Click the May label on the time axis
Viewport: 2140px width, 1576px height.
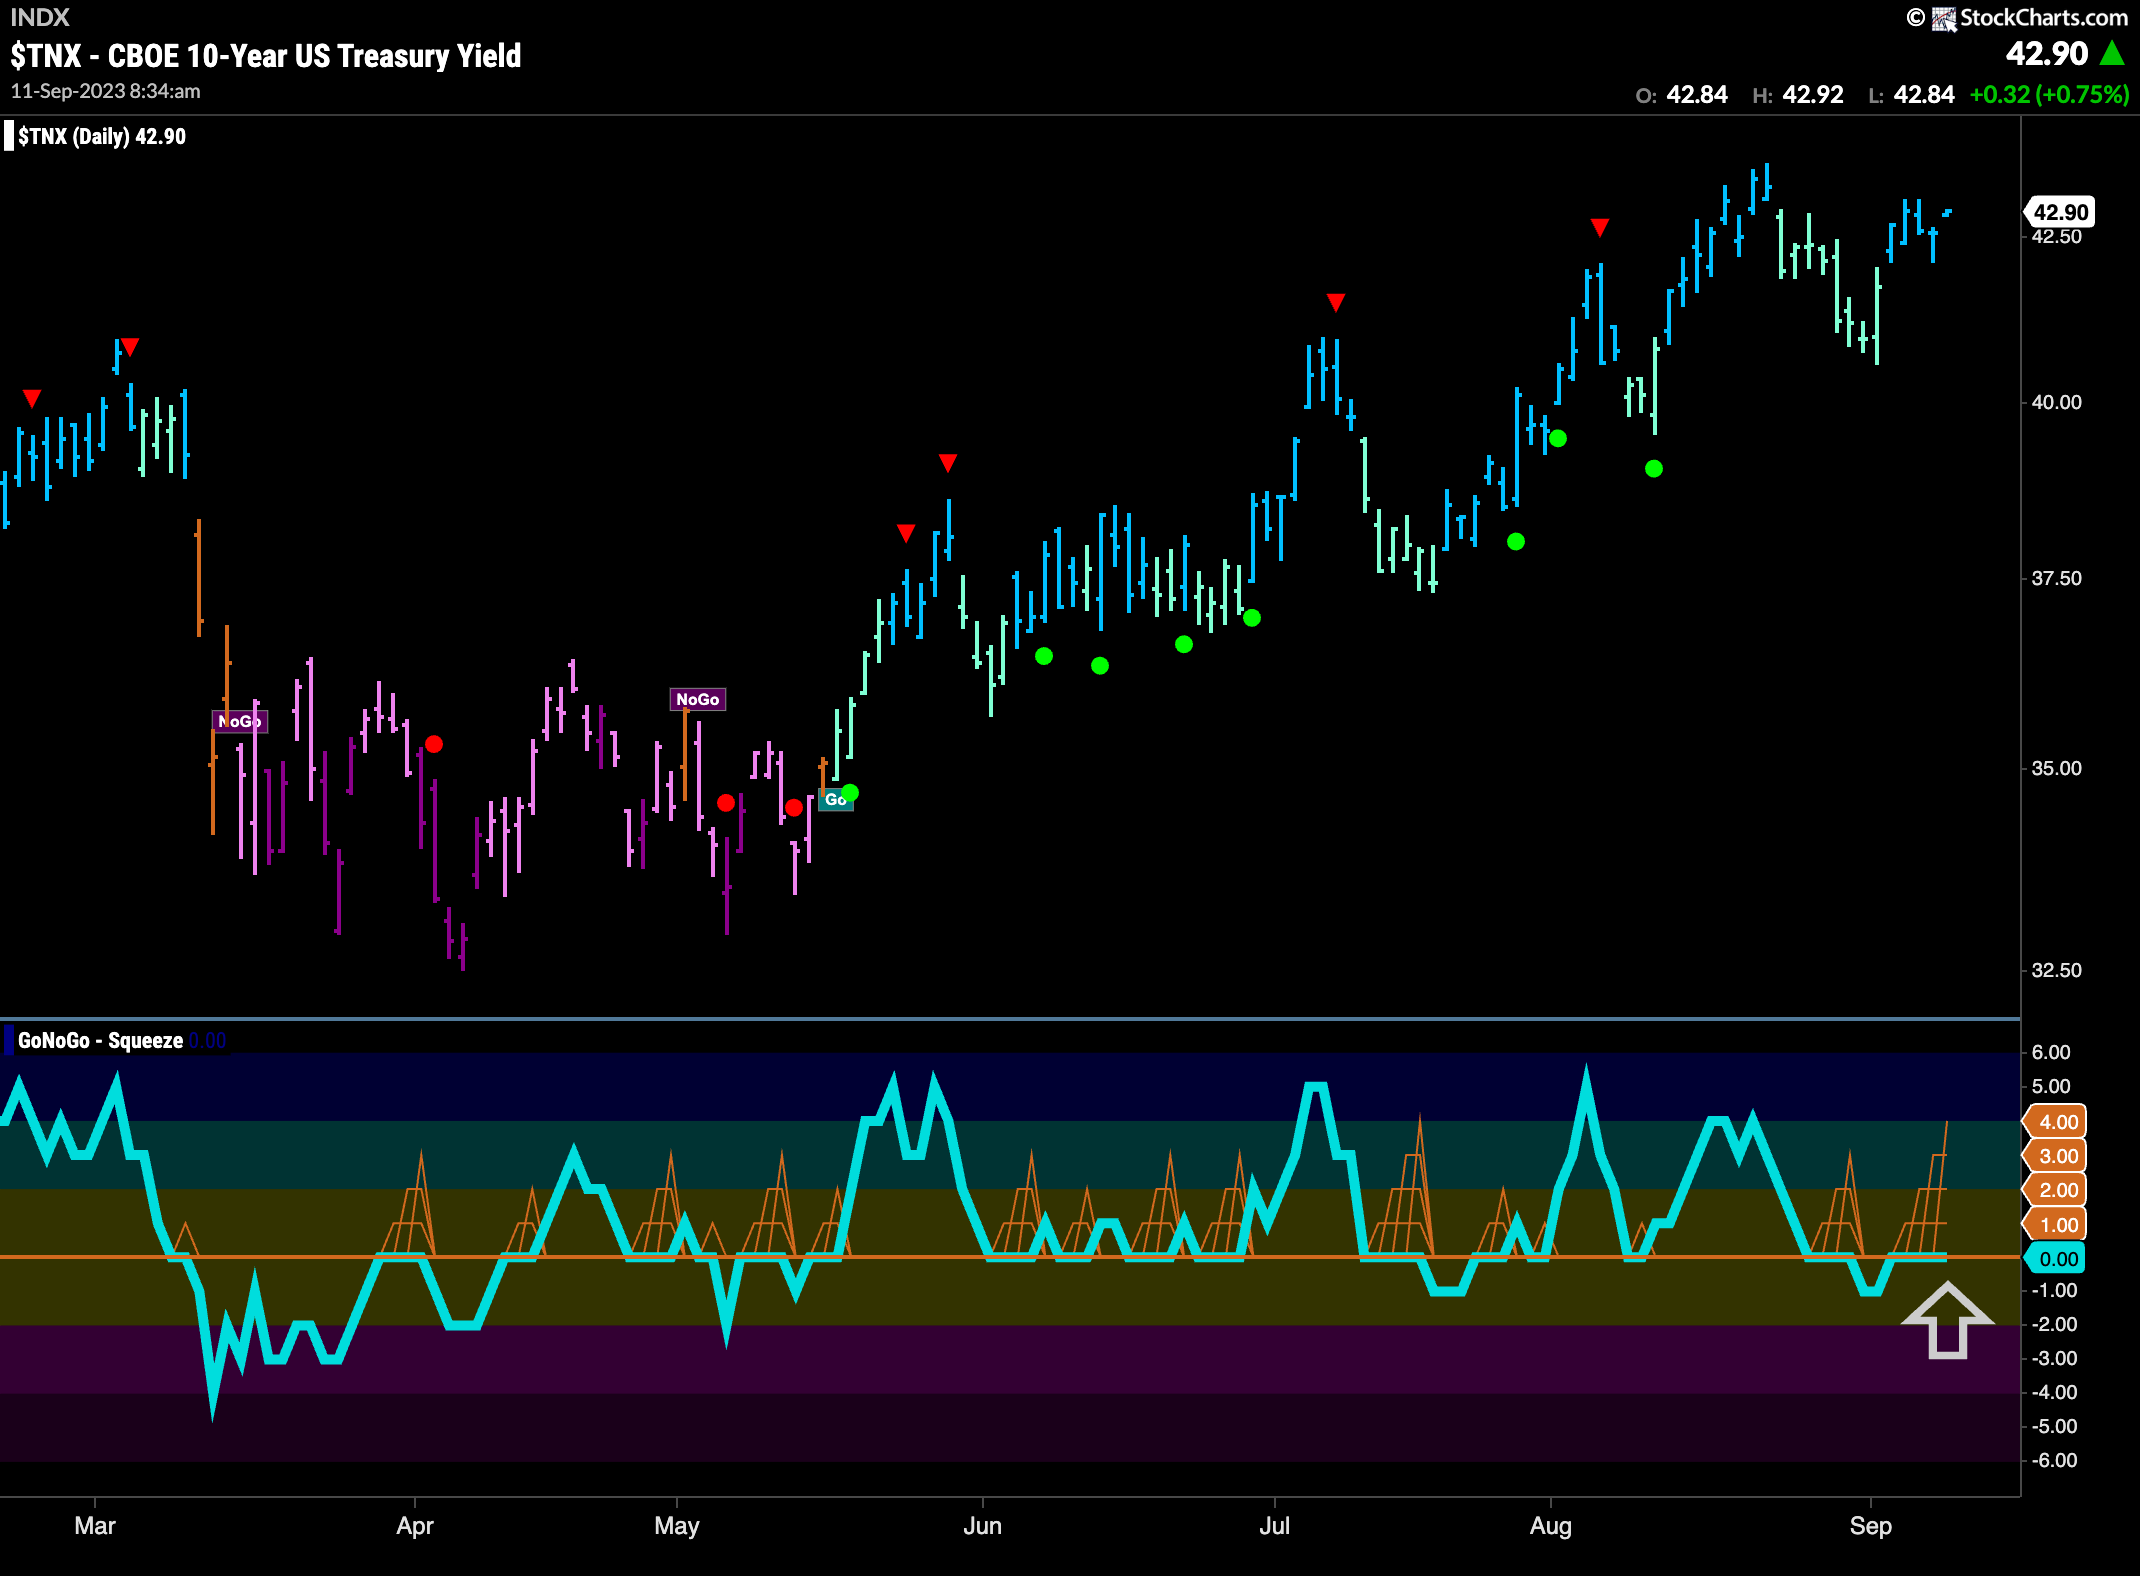click(x=677, y=1526)
